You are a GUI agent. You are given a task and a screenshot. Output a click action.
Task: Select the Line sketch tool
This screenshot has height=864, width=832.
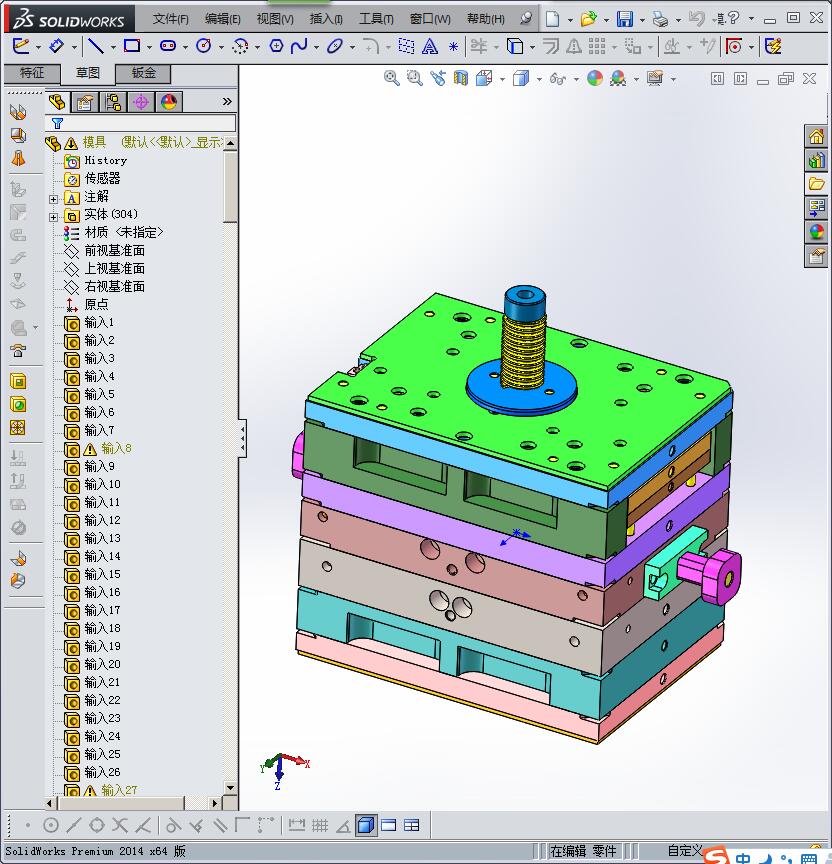tap(96, 46)
